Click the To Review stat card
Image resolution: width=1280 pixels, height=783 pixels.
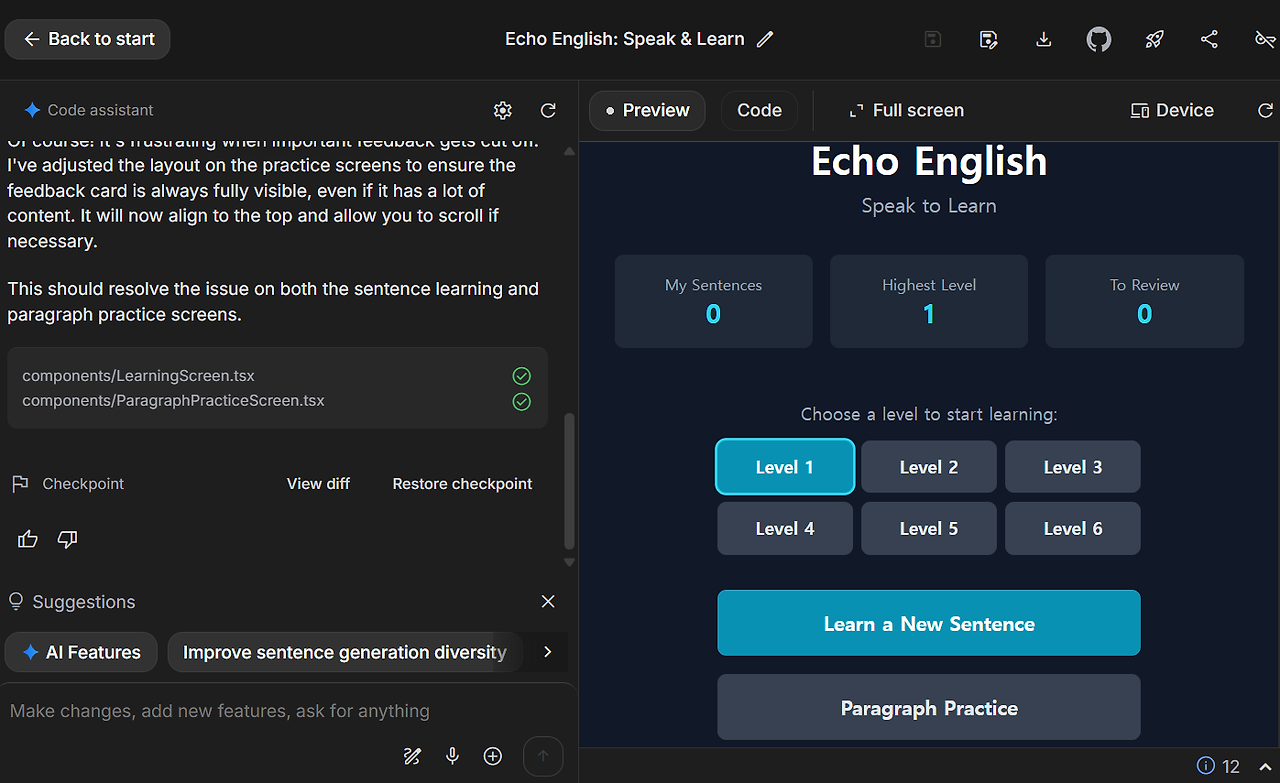[x=1145, y=301]
